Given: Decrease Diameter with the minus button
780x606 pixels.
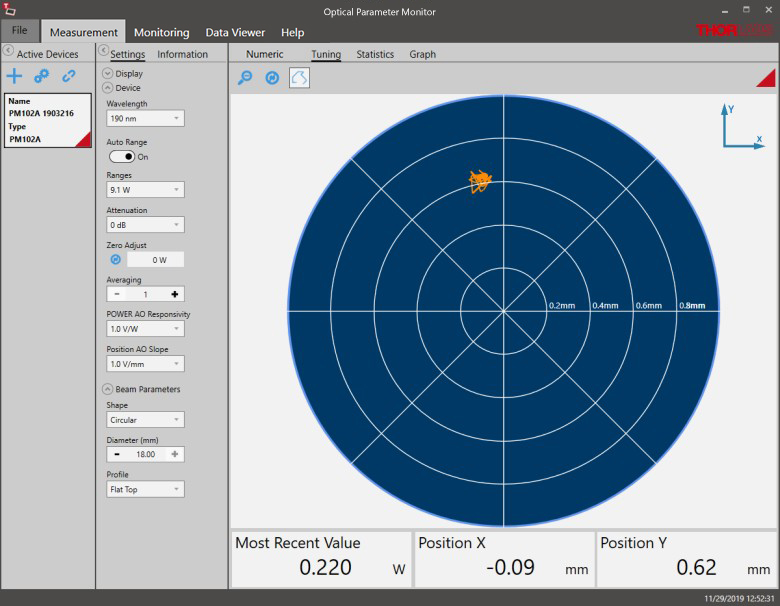Looking at the screenshot, I should (116, 454).
